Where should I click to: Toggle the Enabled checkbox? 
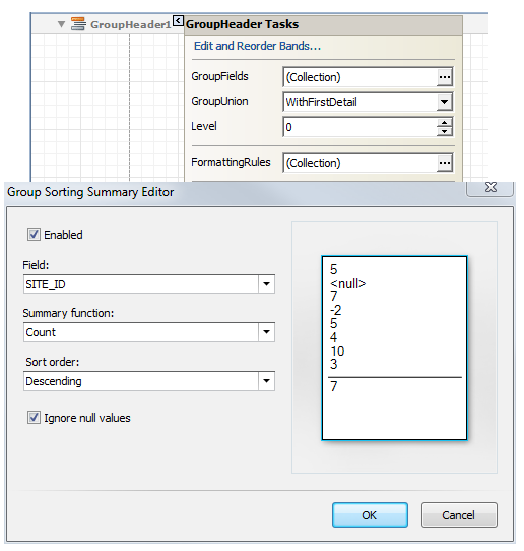[x=34, y=234]
